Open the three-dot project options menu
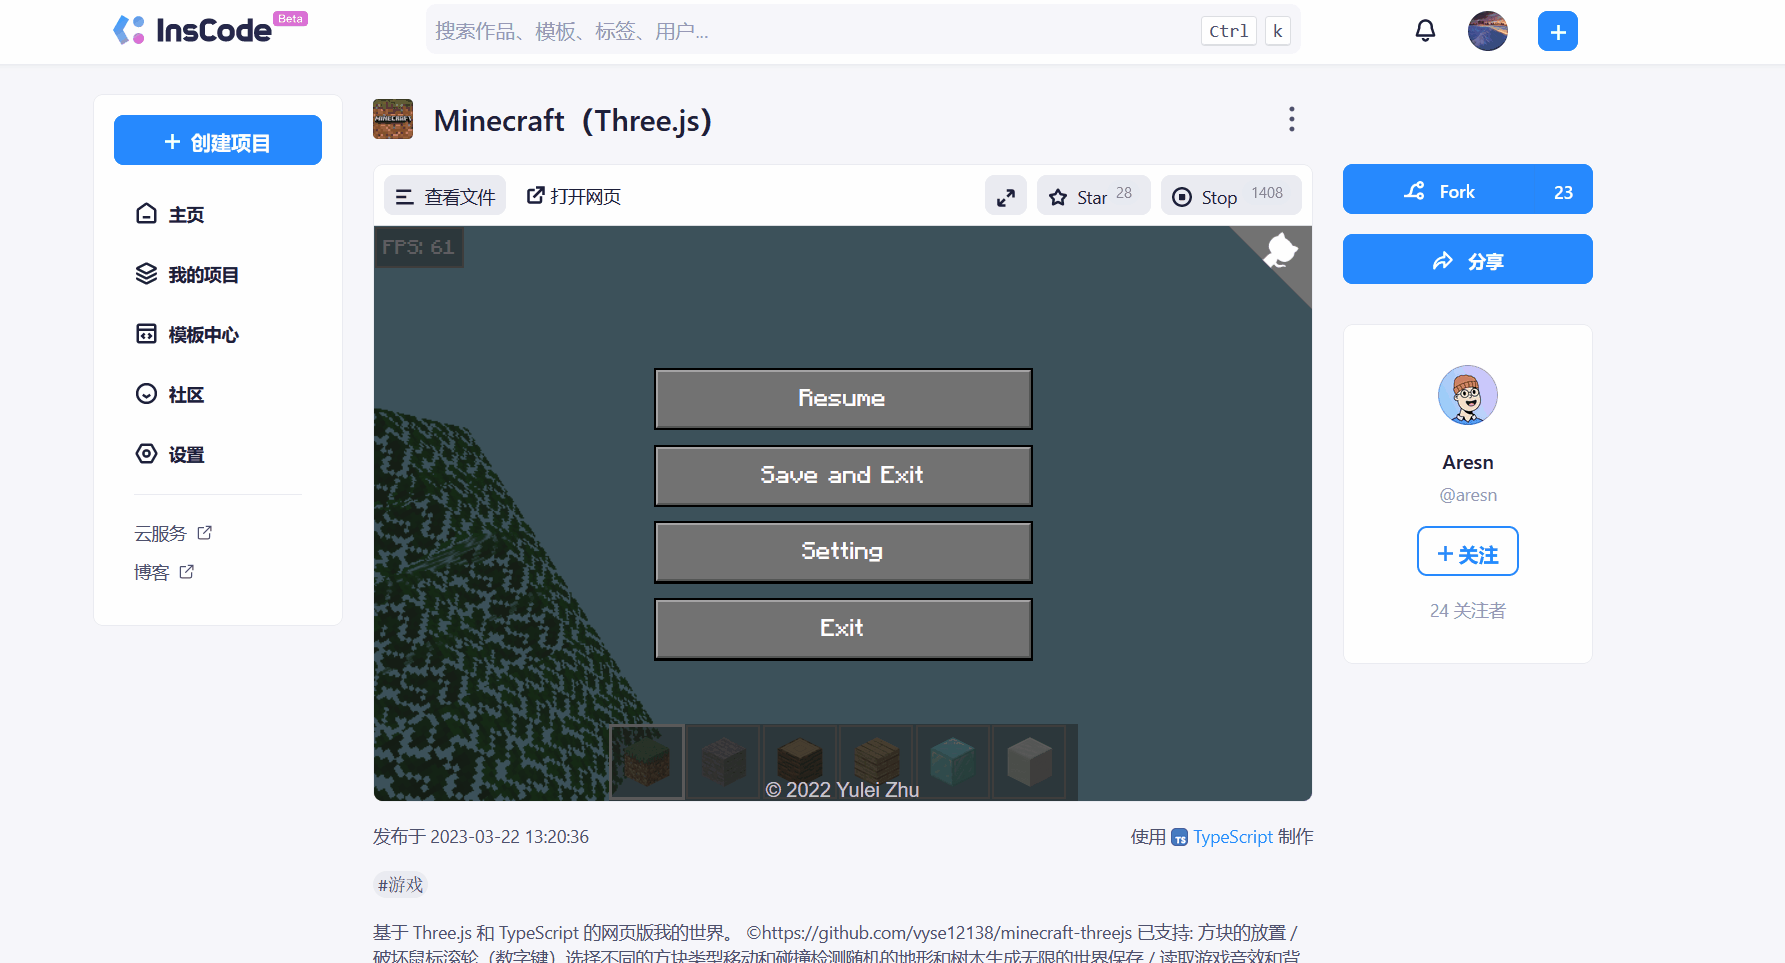 [x=1291, y=119]
